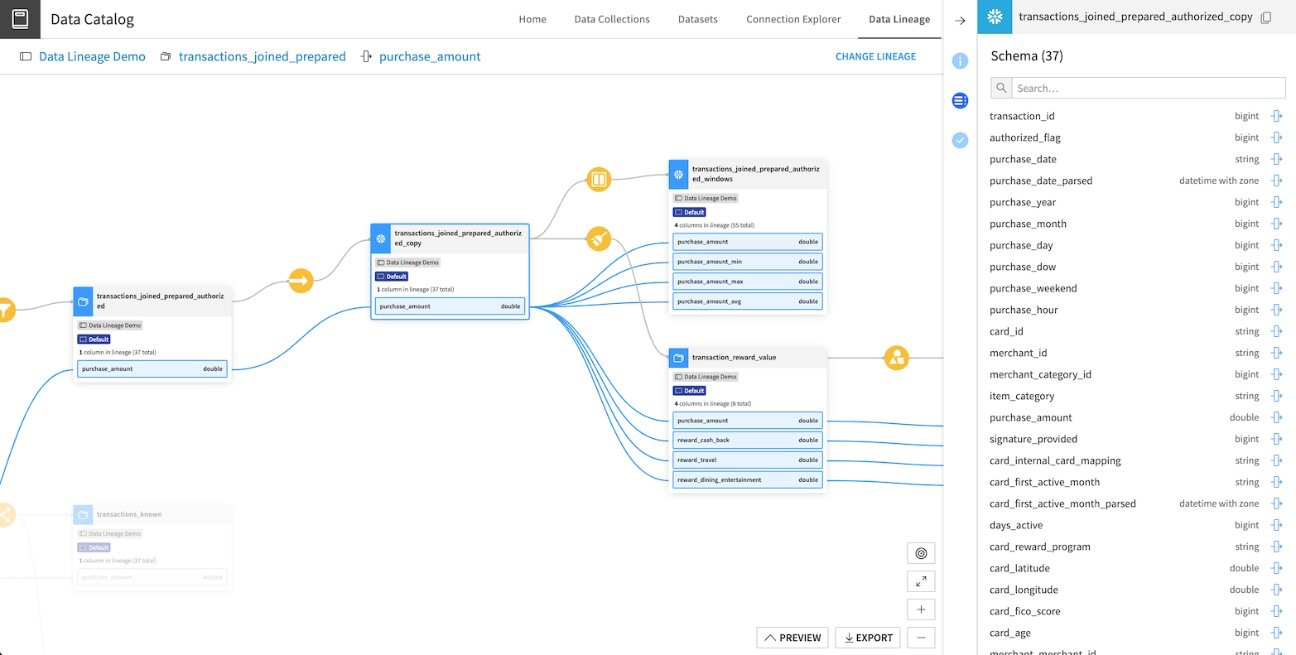The height and width of the screenshot is (655, 1296).
Task: Open the info panel icon
Action: coord(960,61)
